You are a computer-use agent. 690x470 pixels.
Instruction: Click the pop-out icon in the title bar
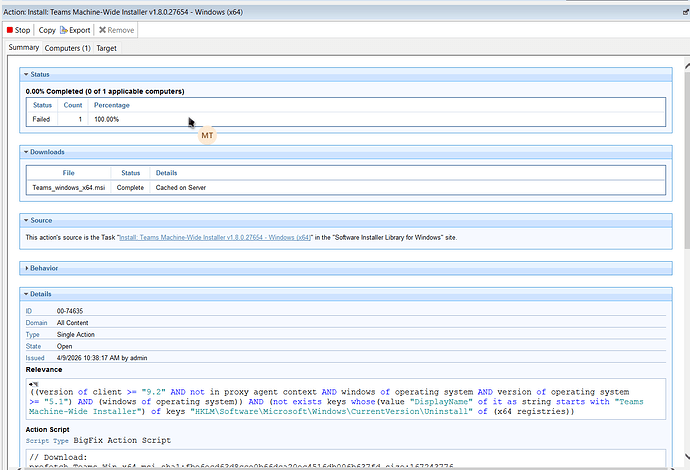coord(686,12)
